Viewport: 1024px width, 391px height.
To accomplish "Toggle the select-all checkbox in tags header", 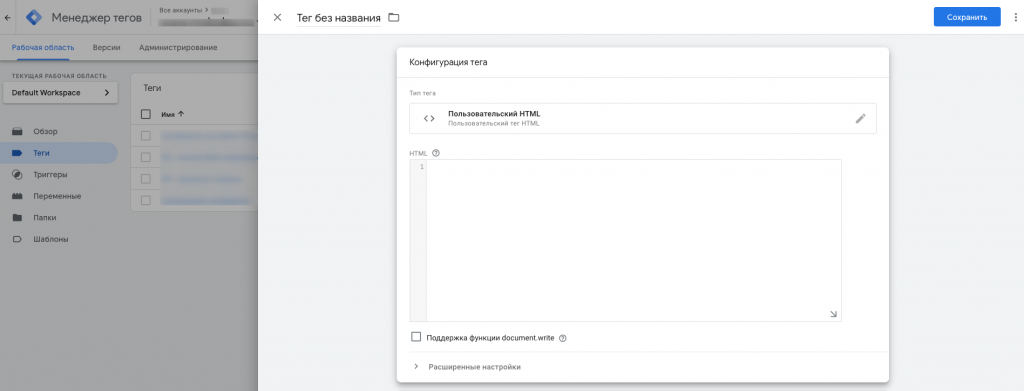I will tap(146, 114).
